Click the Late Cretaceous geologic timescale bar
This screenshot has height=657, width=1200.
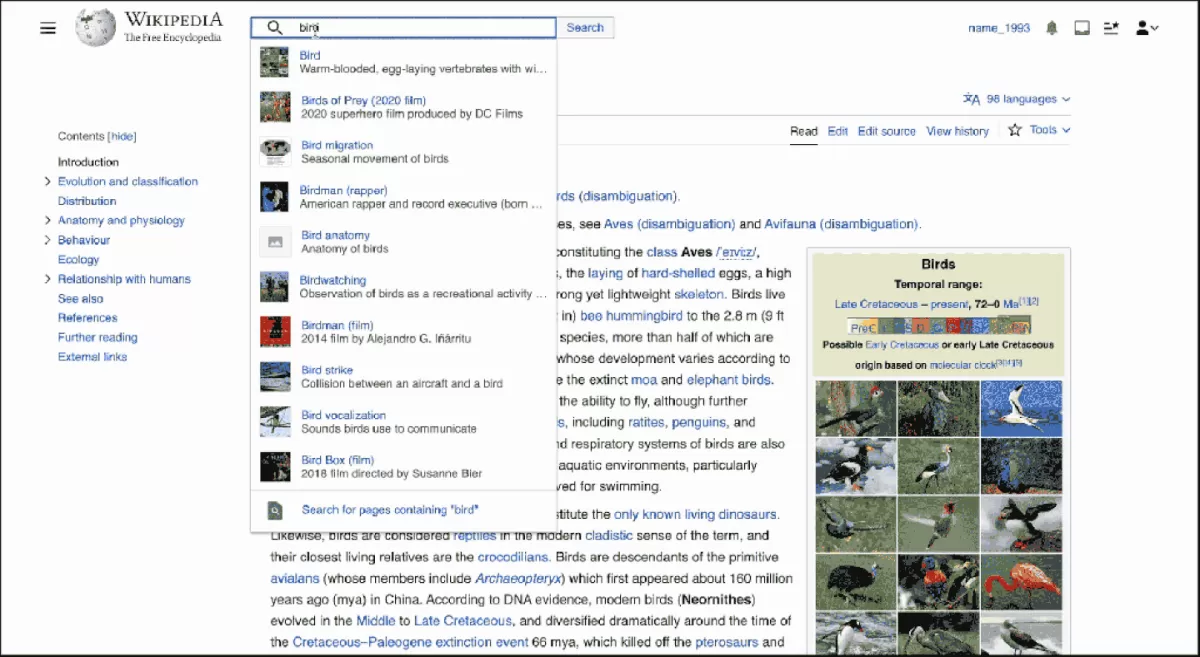pyautogui.click(x=940, y=325)
